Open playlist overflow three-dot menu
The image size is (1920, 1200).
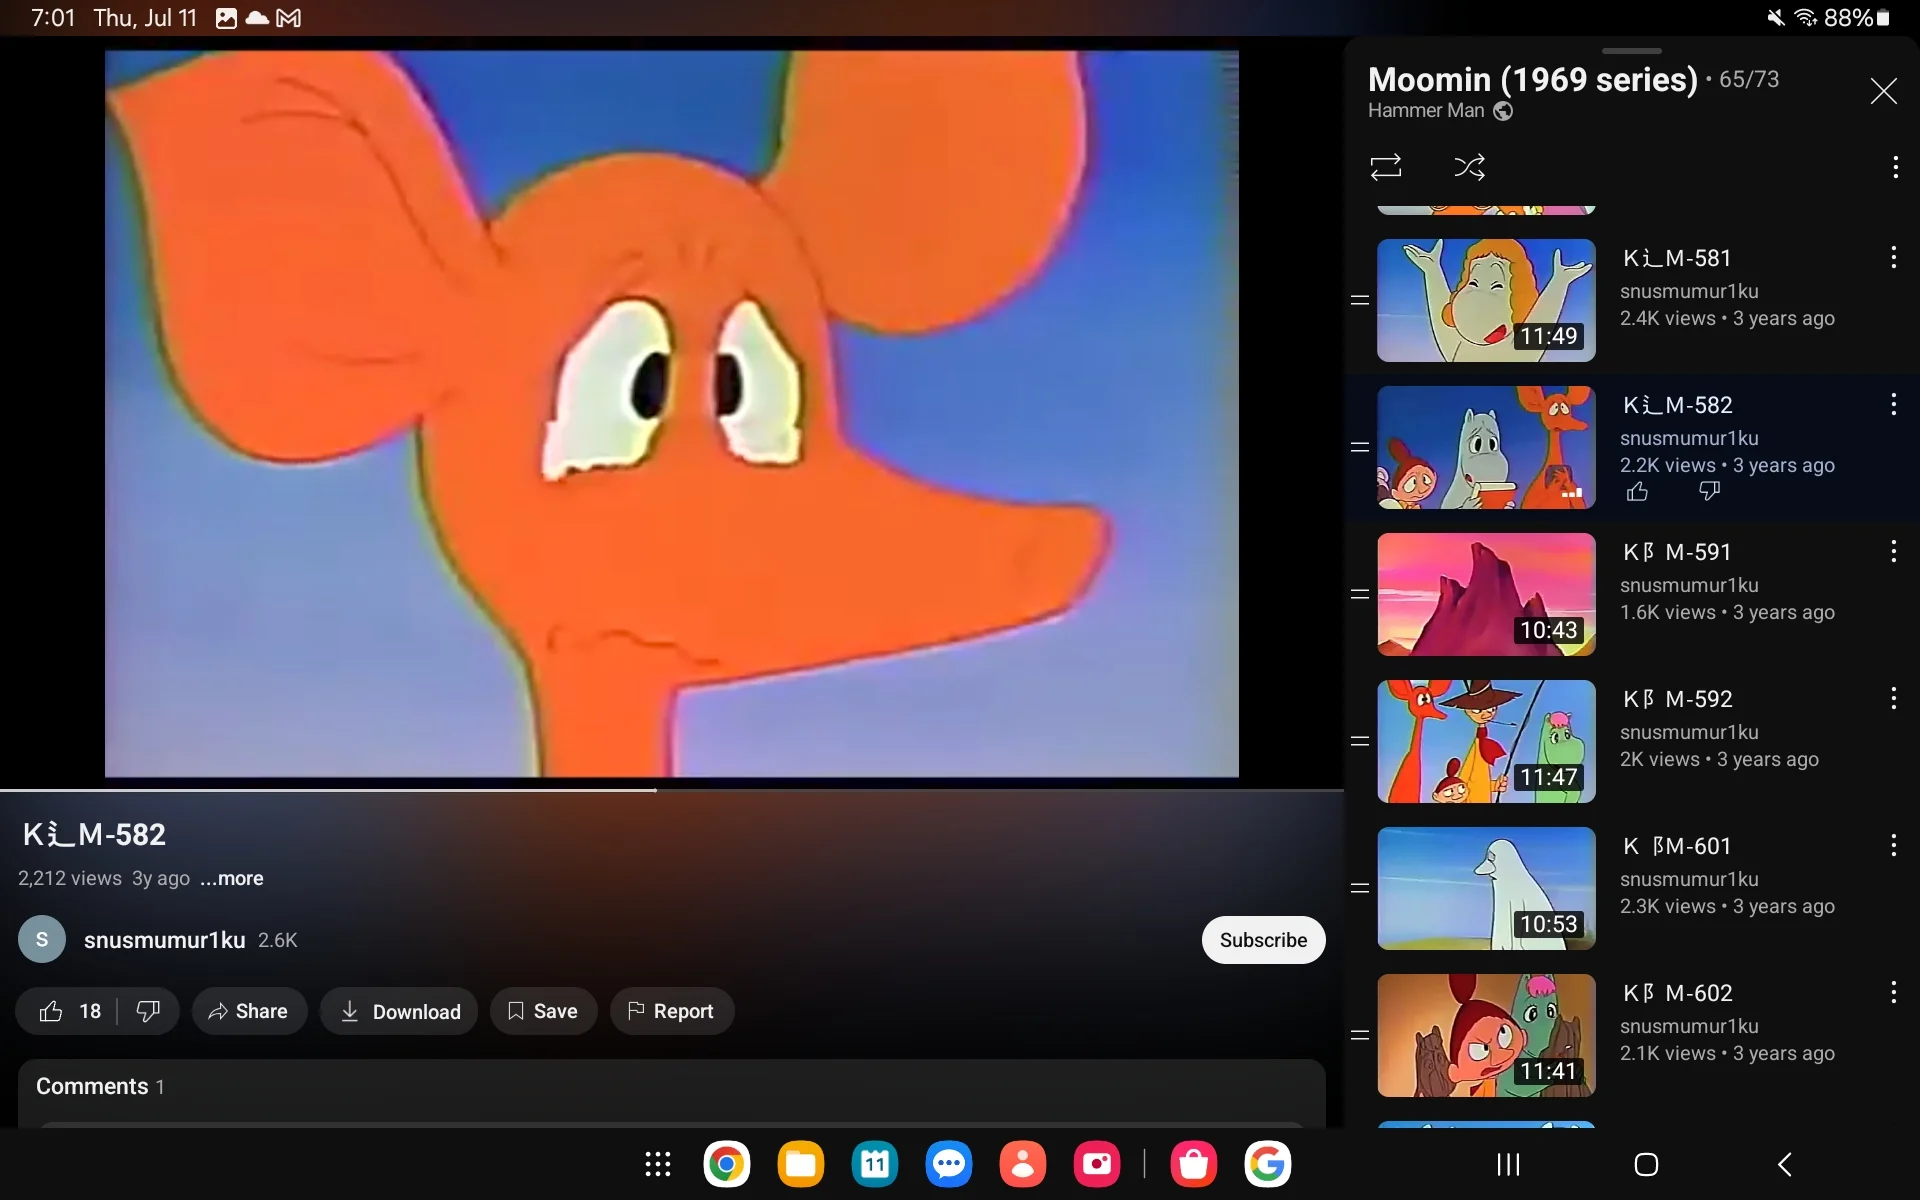1895,167
